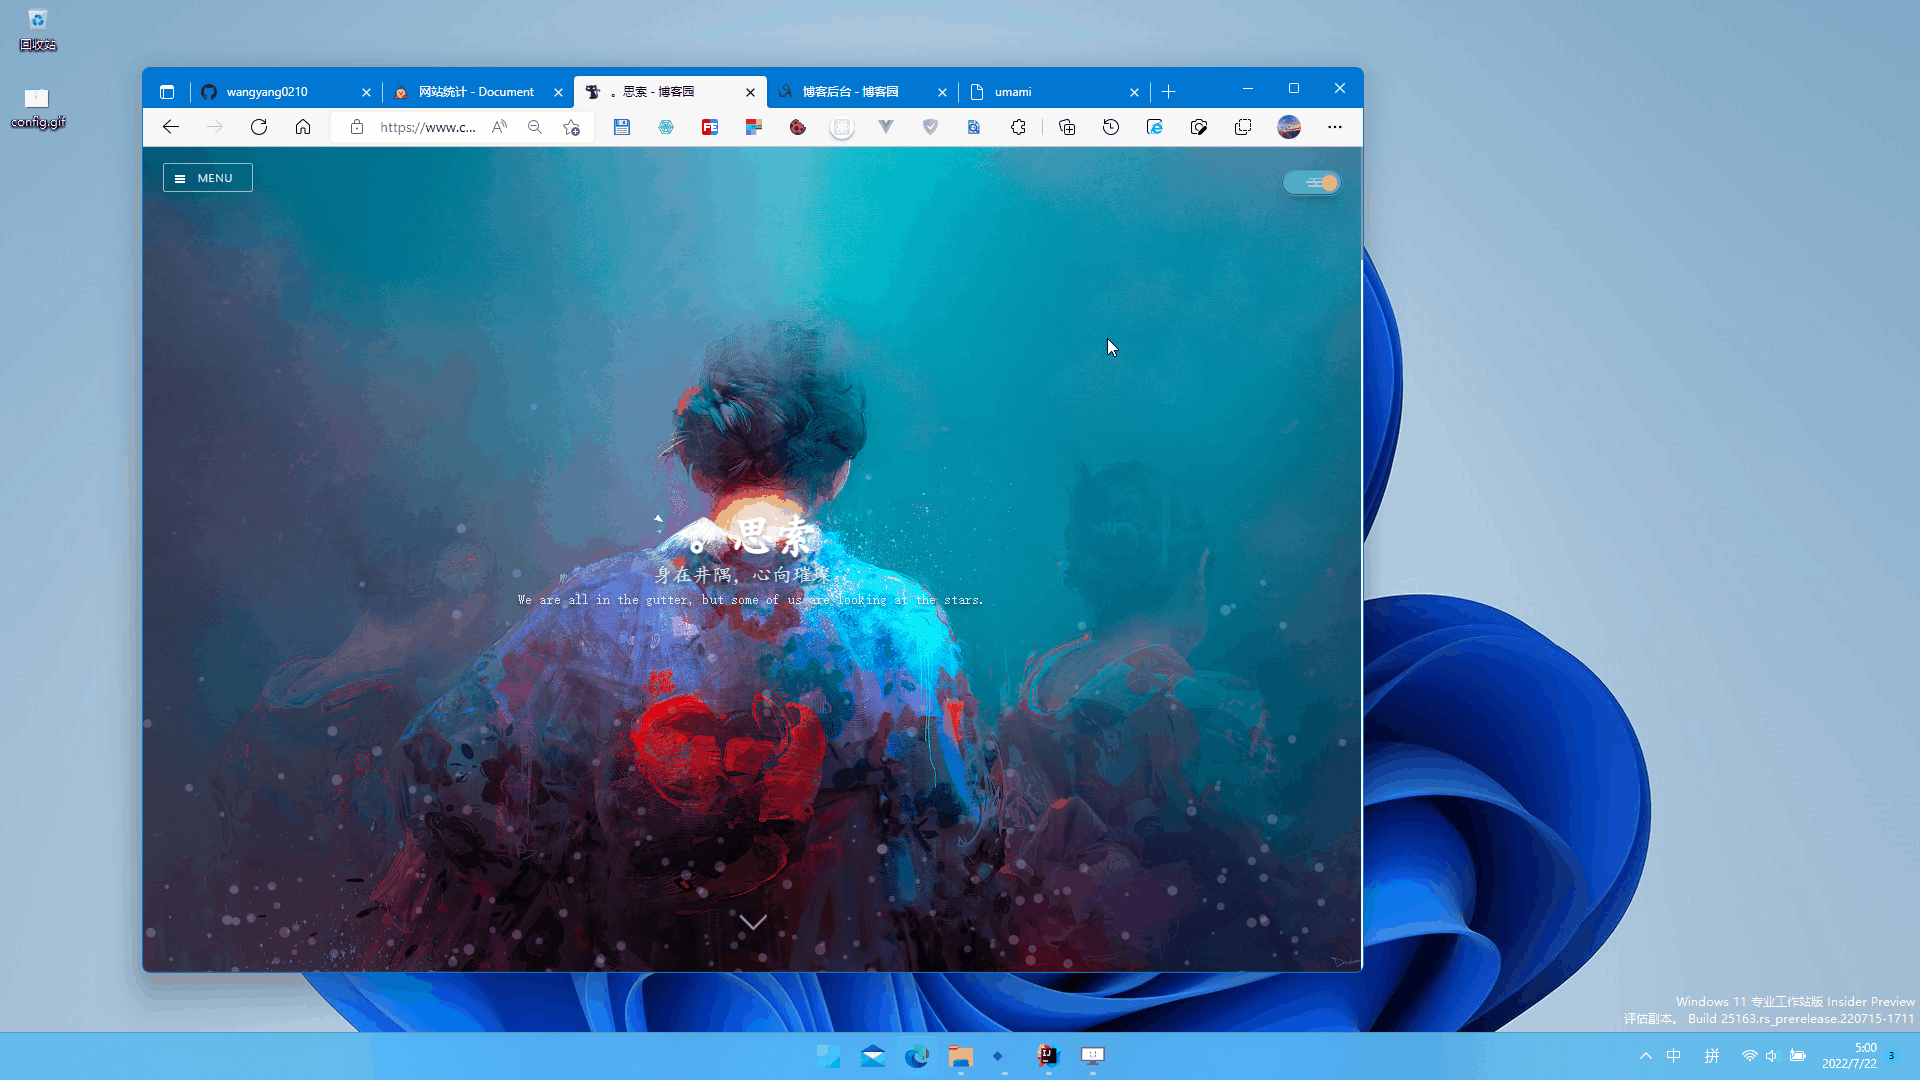Open the Collections button
This screenshot has width=1920, height=1080.
point(1067,127)
